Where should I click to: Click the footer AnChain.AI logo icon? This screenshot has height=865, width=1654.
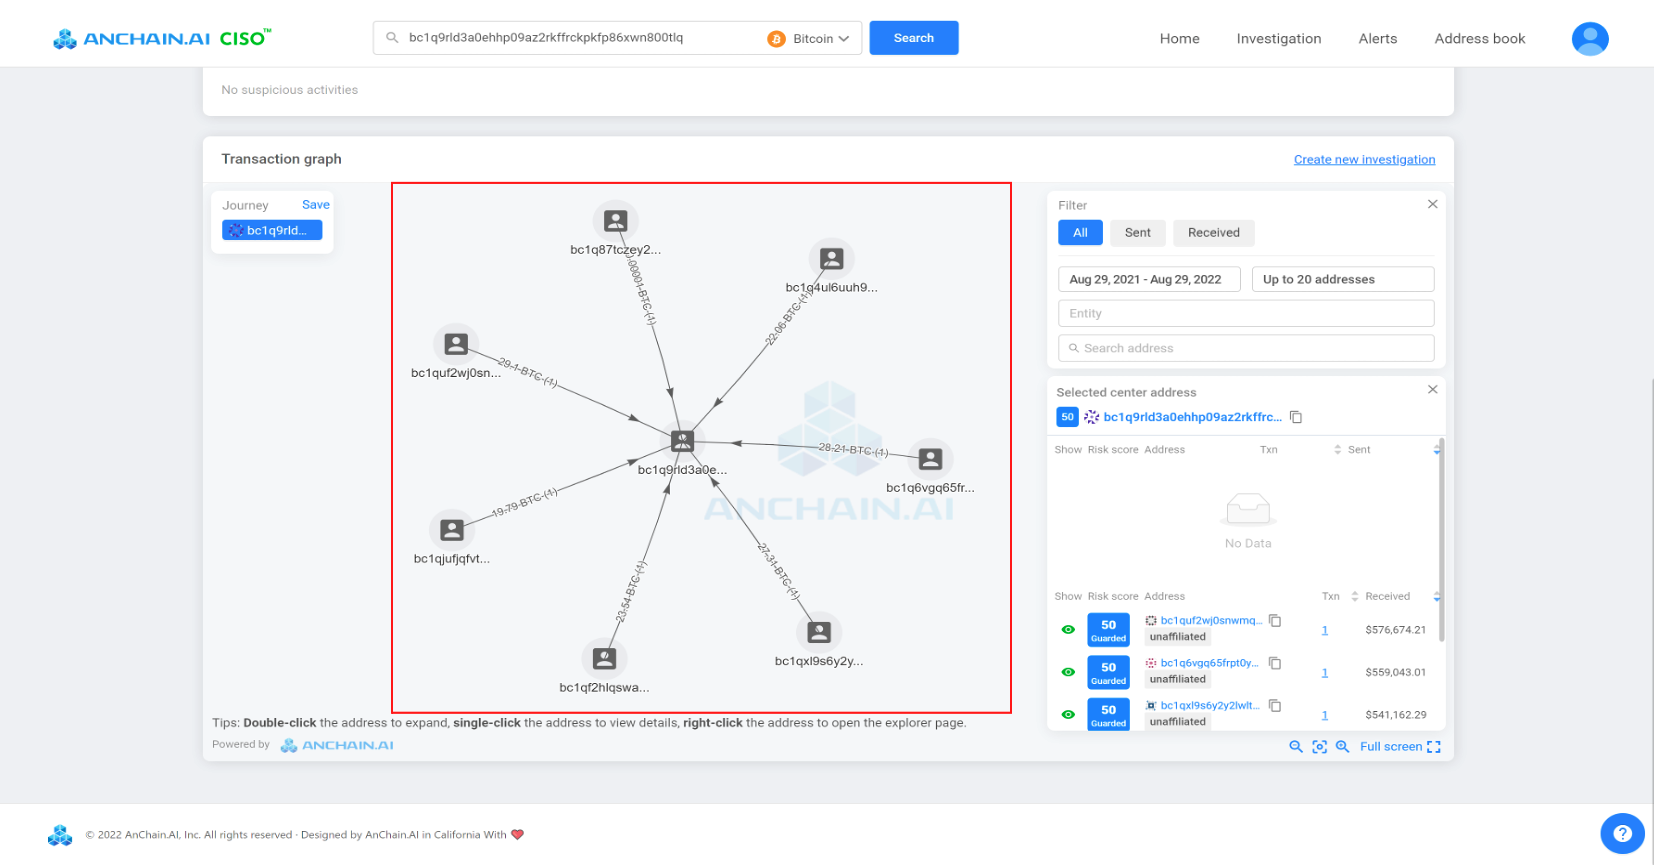60,835
